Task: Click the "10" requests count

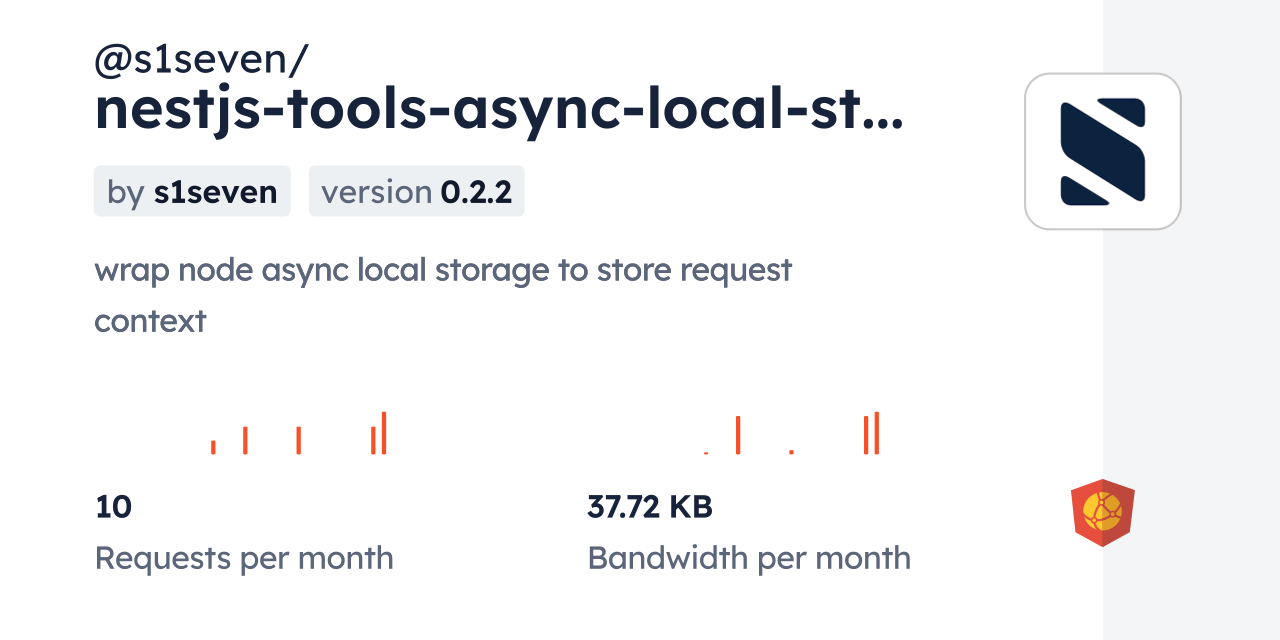Action: [113, 507]
